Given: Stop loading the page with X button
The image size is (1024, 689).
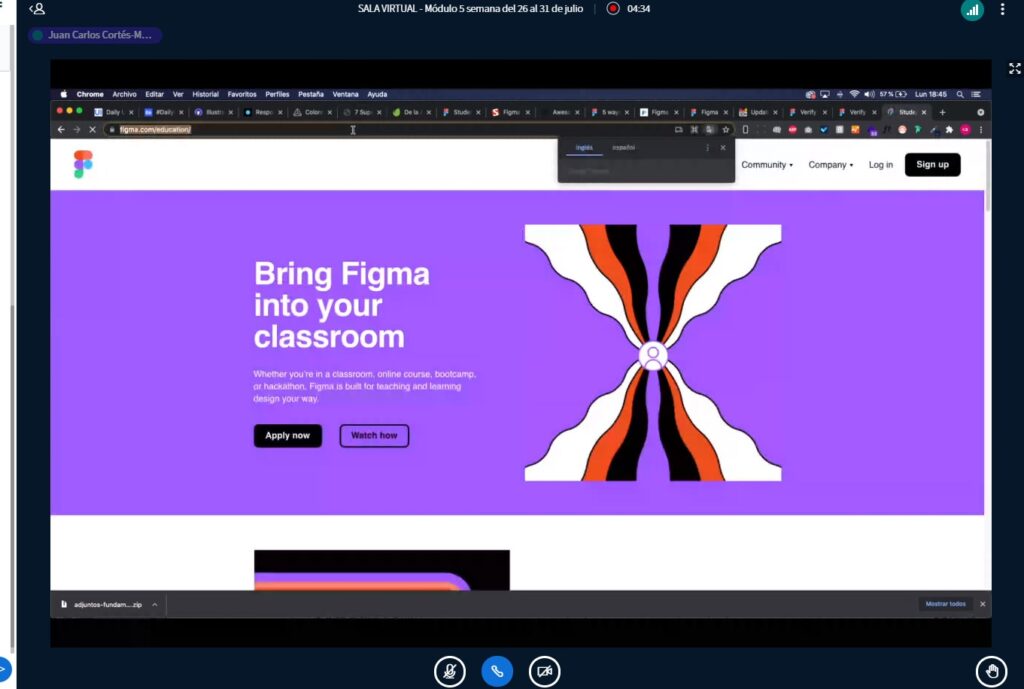Looking at the screenshot, I should (x=92, y=129).
